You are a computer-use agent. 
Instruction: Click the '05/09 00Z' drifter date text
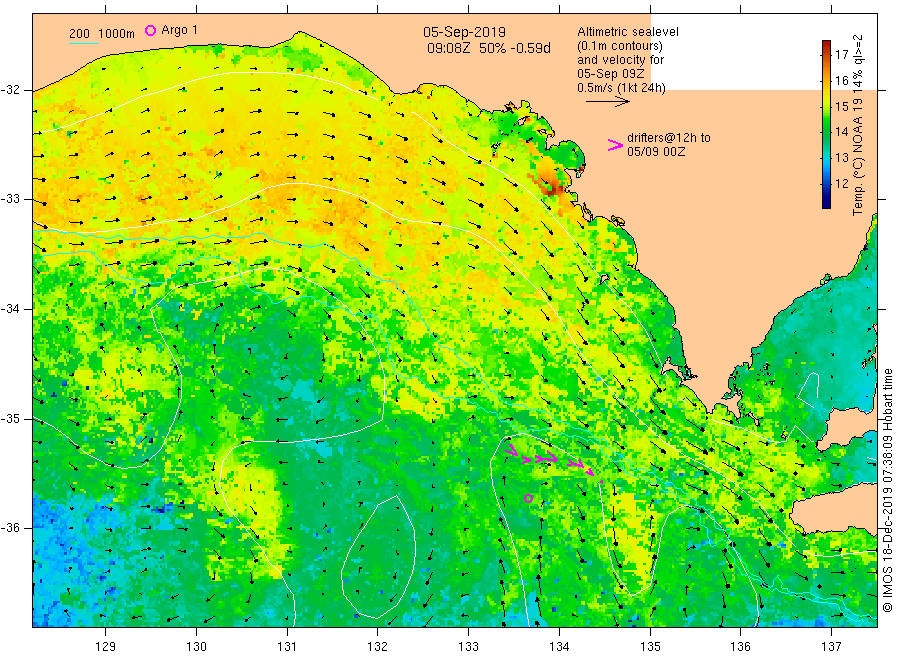coord(656,152)
